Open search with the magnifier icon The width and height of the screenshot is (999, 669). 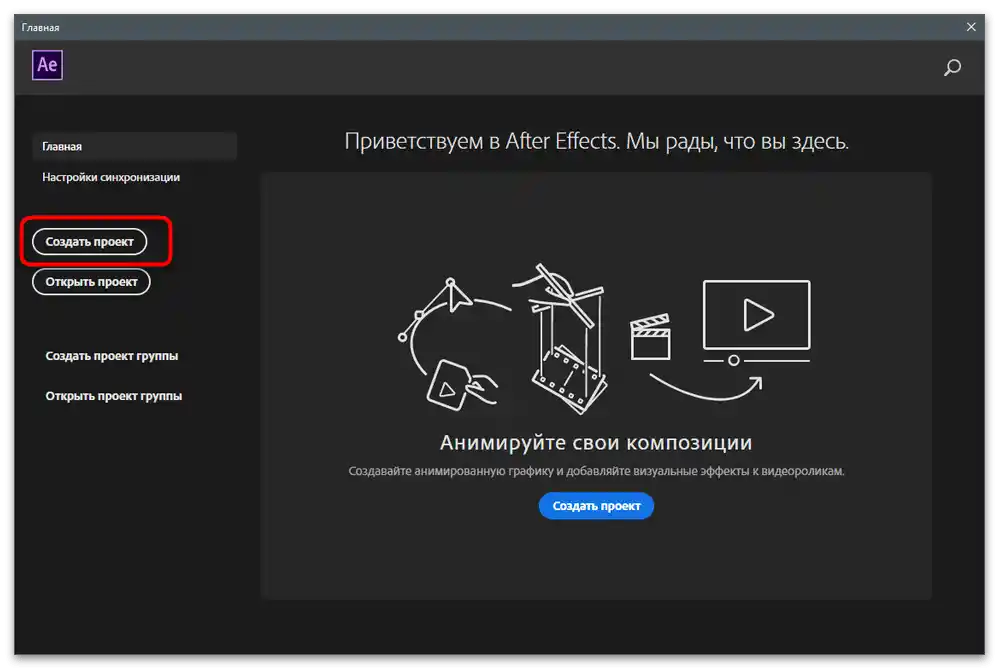(x=952, y=67)
